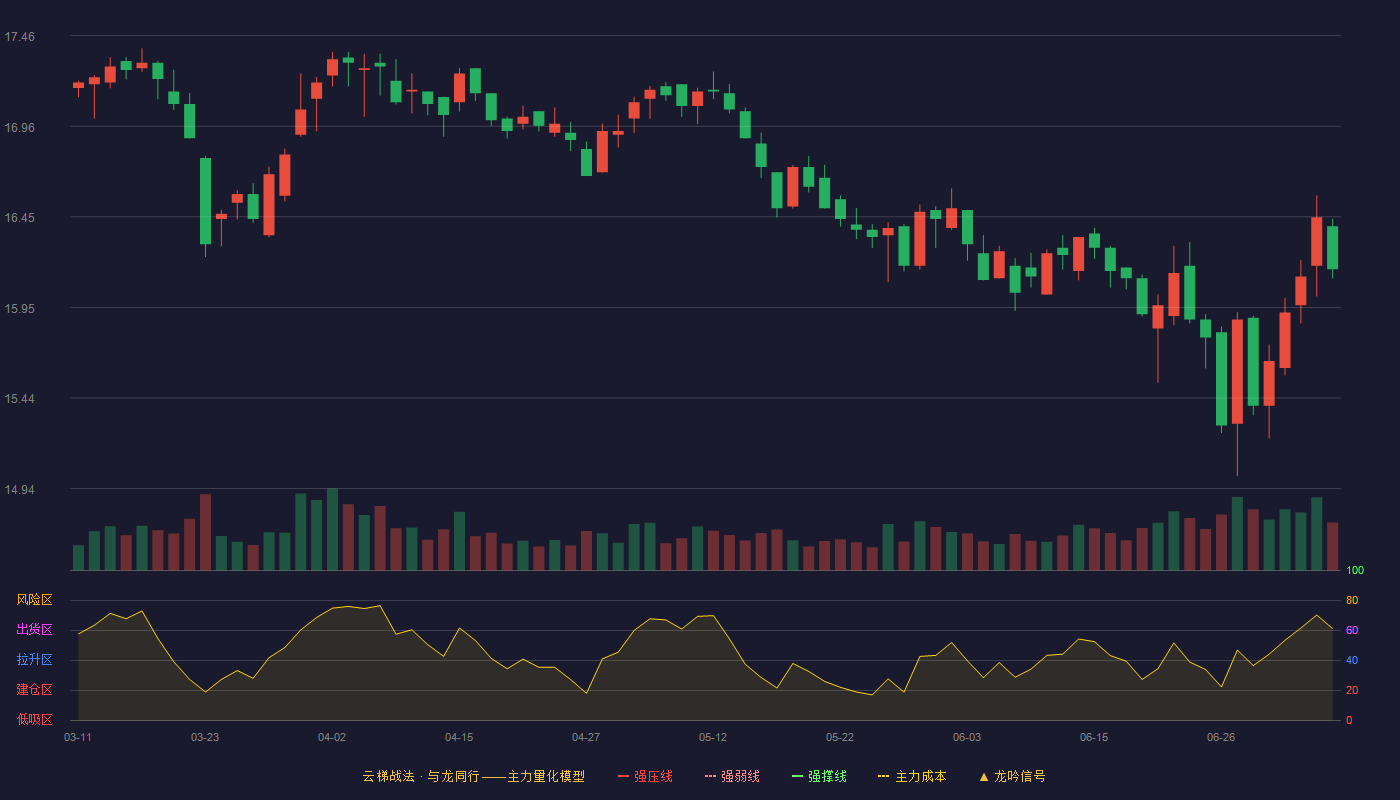Click the 16.45 price axis label
Screen dimensions: 1400x800
tap(19, 218)
